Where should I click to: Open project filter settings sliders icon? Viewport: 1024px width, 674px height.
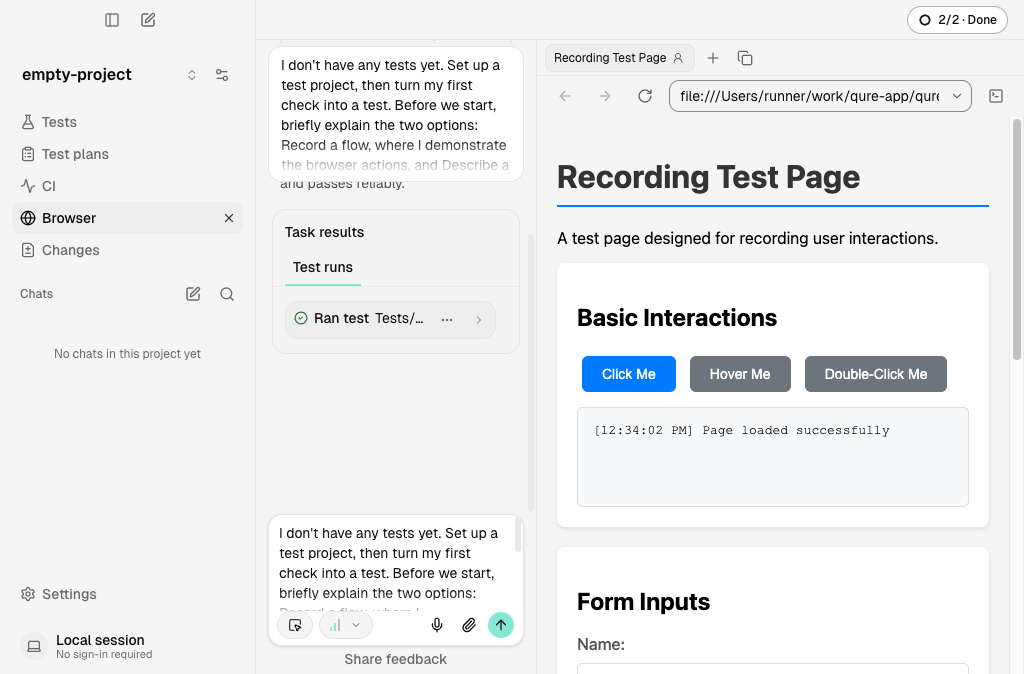(x=222, y=75)
